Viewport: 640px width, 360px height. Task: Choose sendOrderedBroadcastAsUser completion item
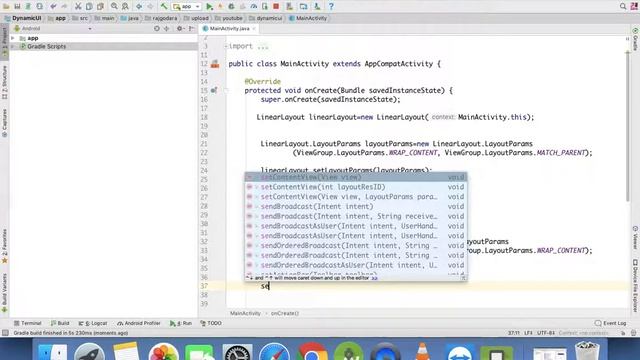pyautogui.click(x=356, y=265)
